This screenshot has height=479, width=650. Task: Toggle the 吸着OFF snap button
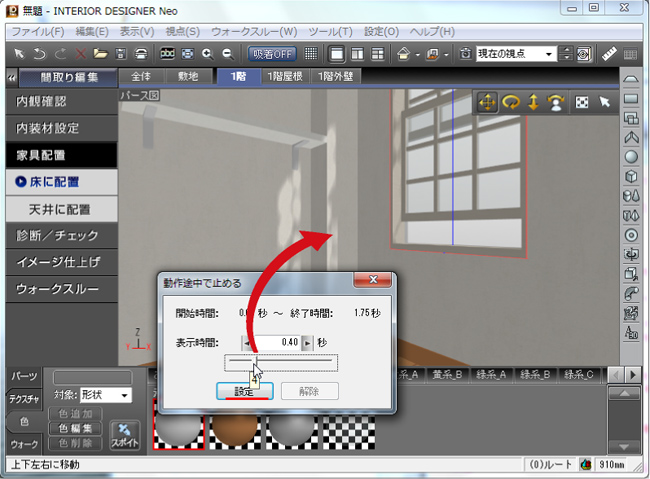pos(273,53)
